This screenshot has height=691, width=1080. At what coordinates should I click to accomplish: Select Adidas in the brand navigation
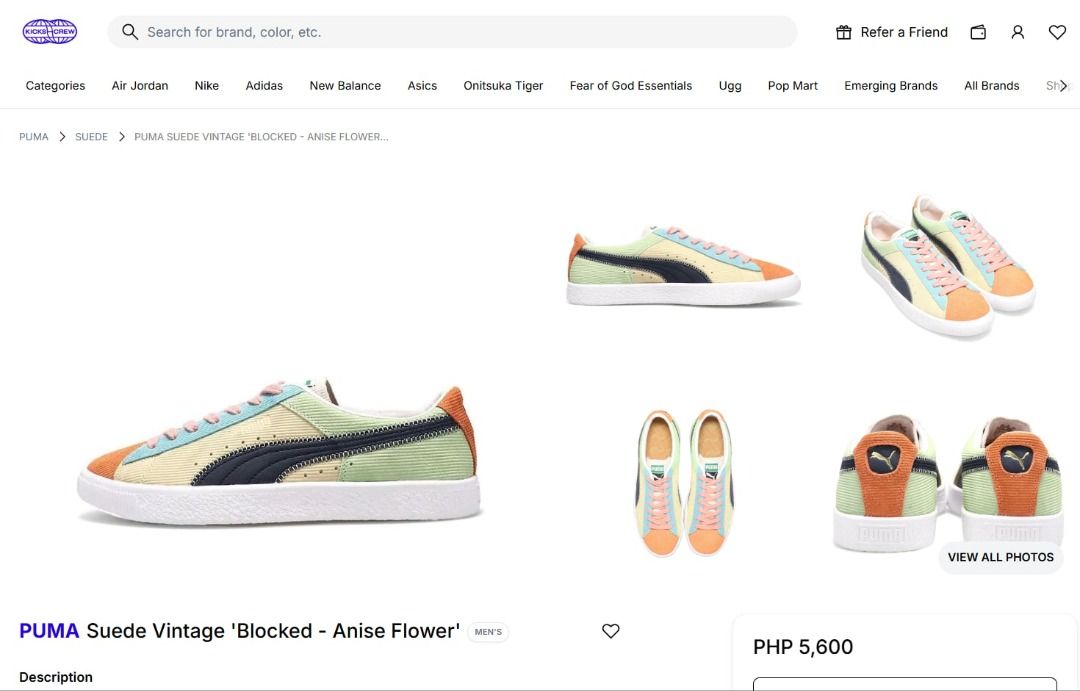click(x=264, y=85)
